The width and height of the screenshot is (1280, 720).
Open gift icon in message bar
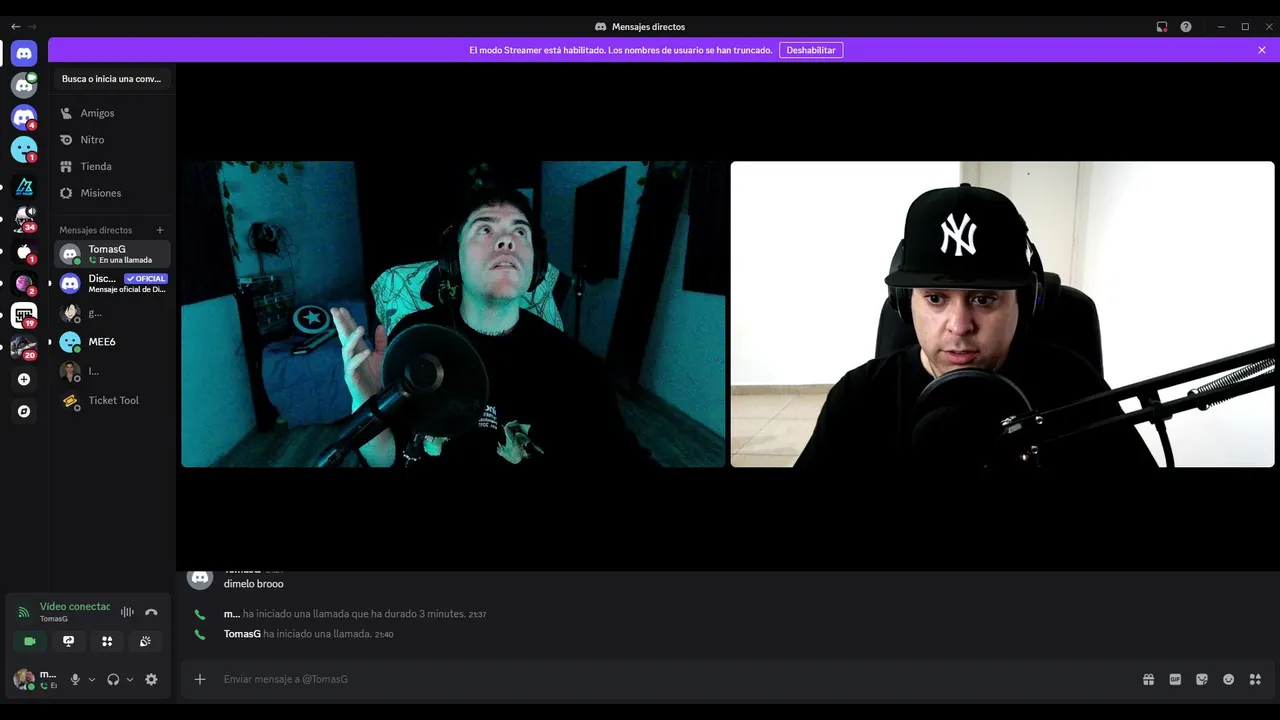(1149, 679)
